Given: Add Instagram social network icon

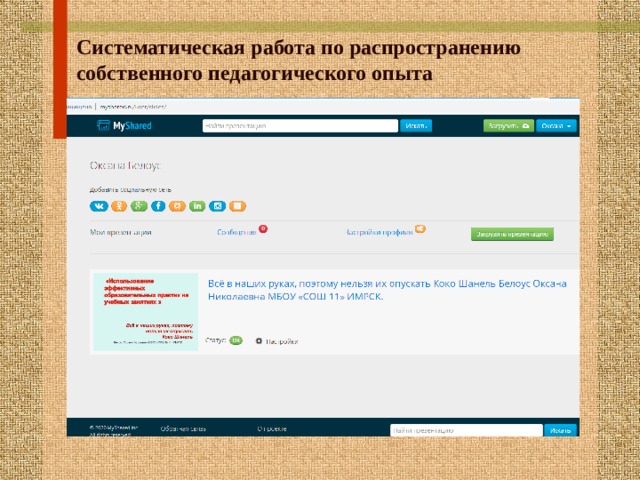Looking at the screenshot, I should [x=217, y=206].
